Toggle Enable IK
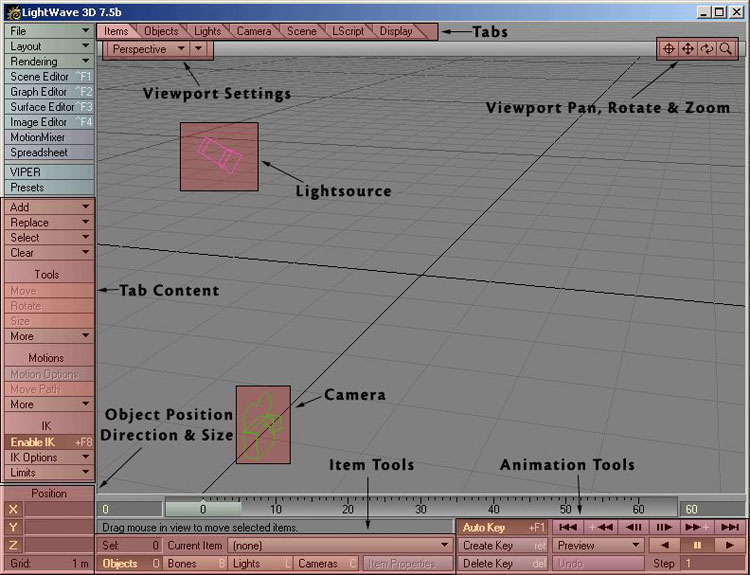Viewport: 750px width, 575px height. (48, 442)
